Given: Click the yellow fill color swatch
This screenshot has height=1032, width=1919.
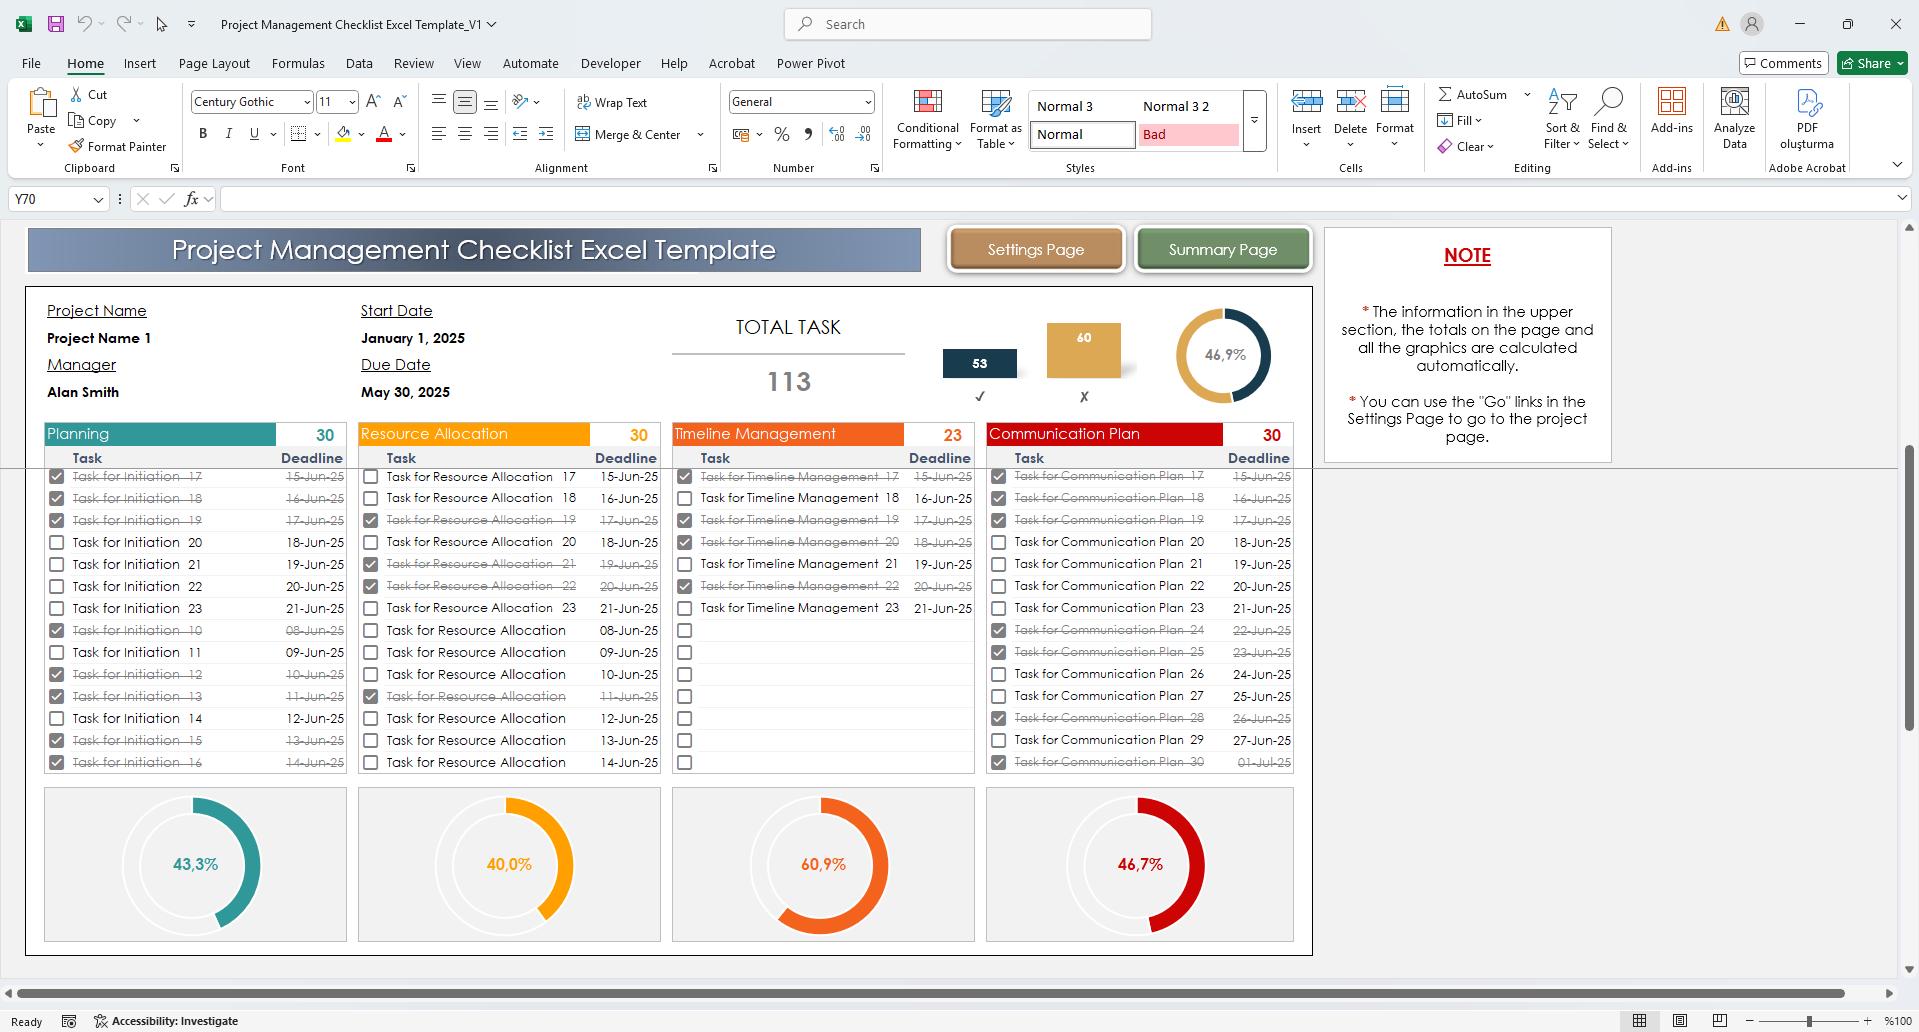Looking at the screenshot, I should coord(343,134).
